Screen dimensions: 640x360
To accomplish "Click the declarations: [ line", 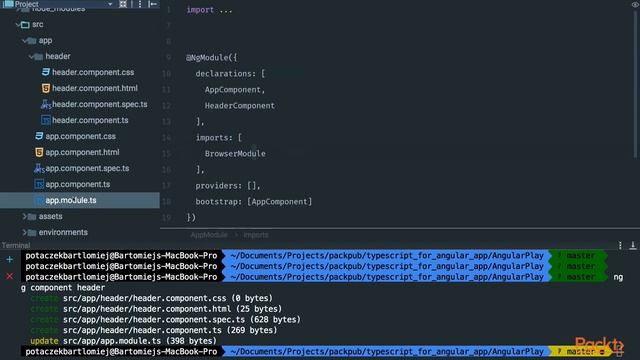I will tap(230, 74).
